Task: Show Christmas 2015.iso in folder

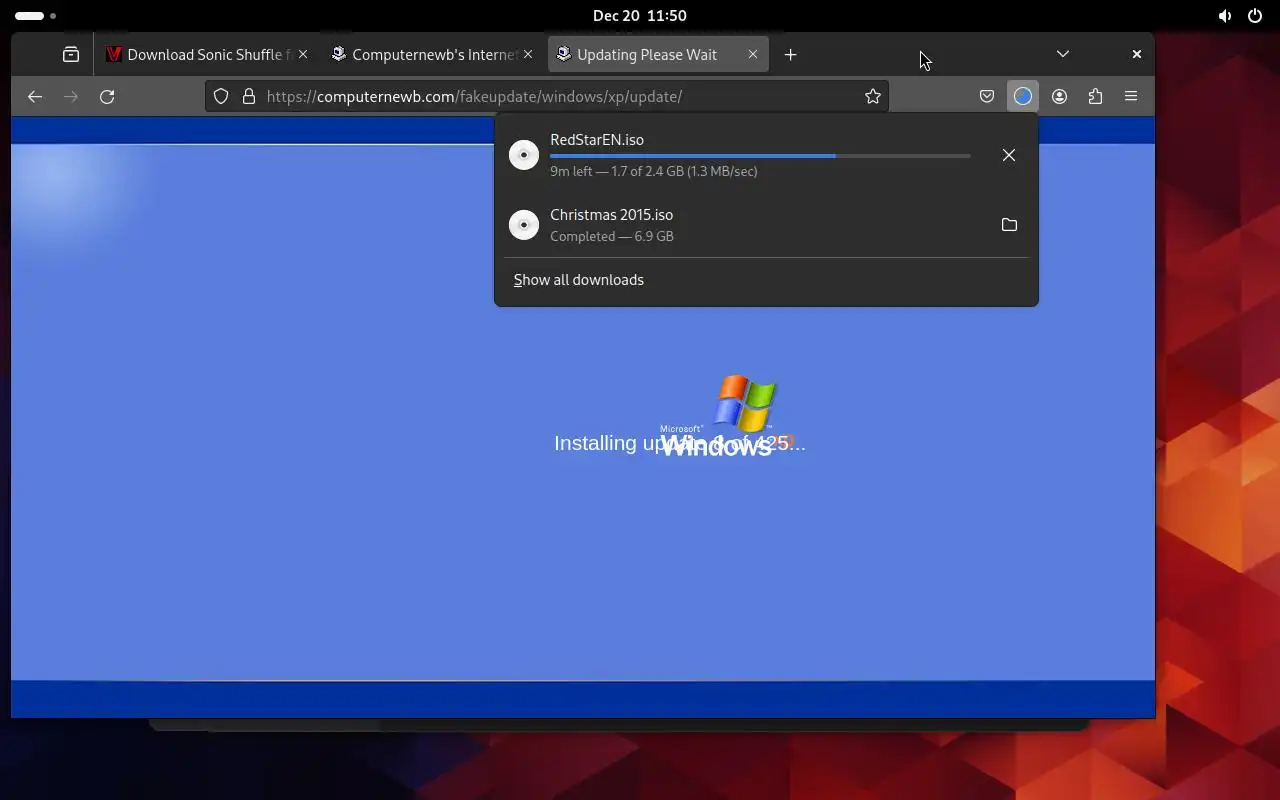Action: click(1009, 225)
